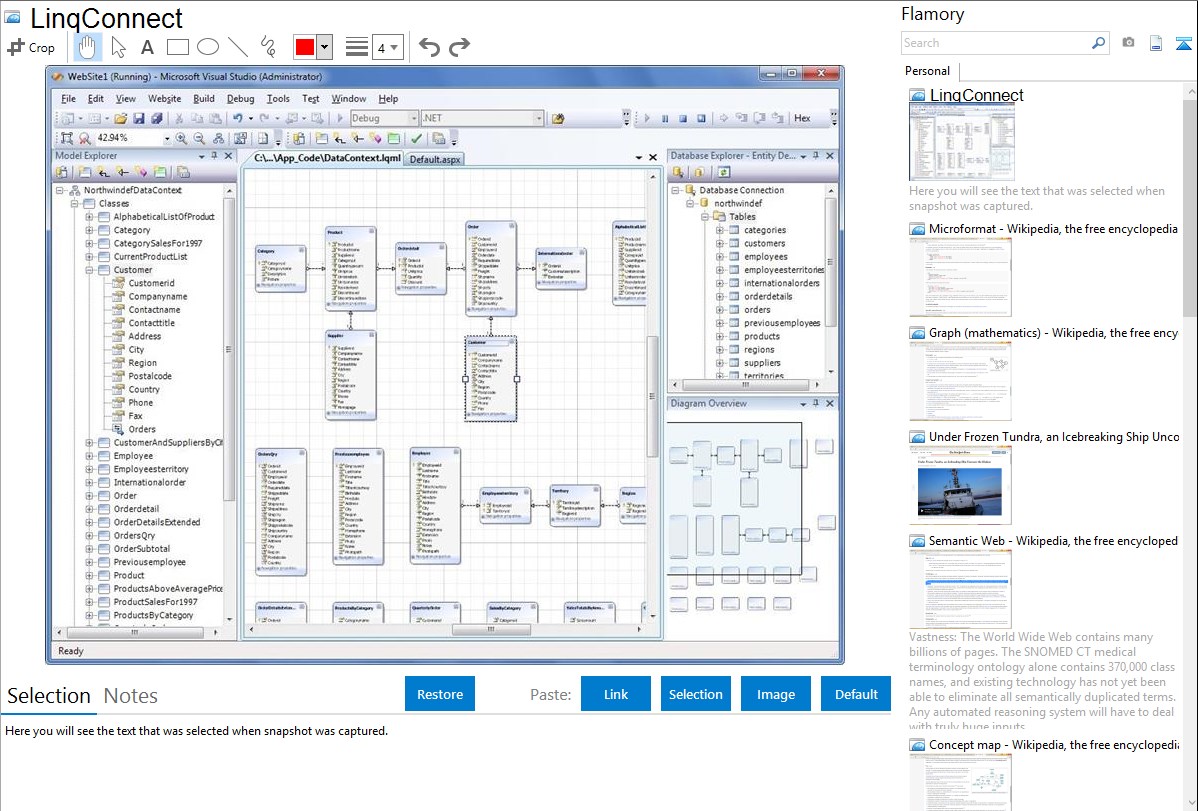Collapse the Tables folder node
1198x811 pixels.
tap(705, 216)
